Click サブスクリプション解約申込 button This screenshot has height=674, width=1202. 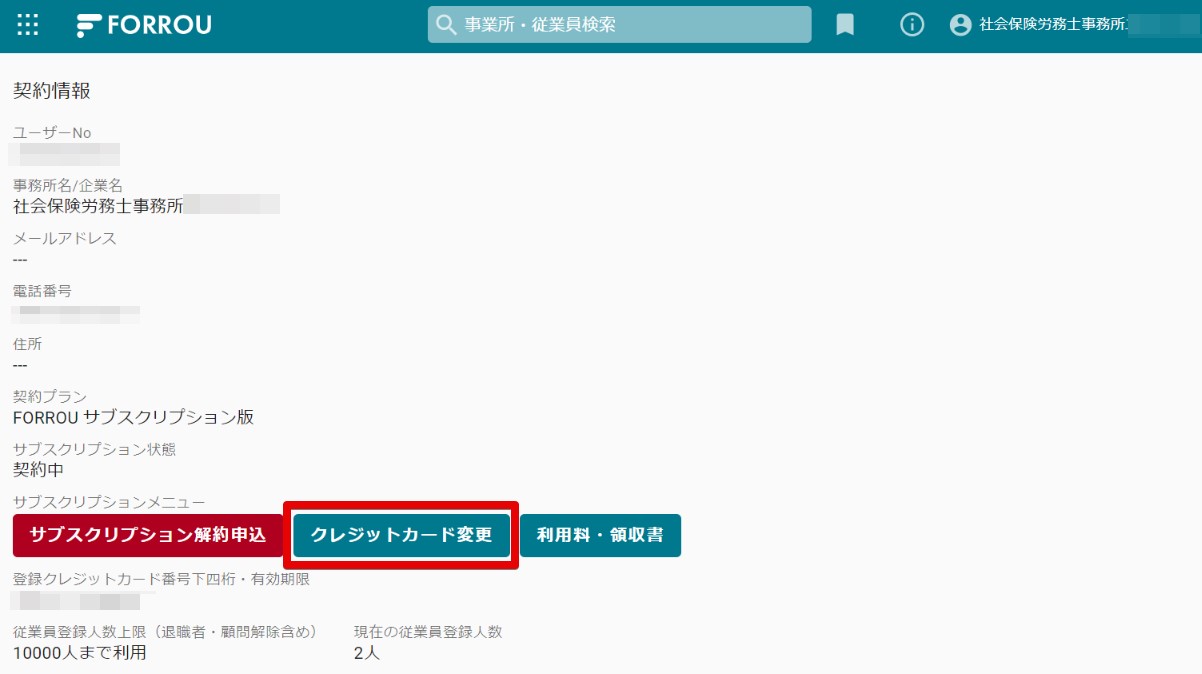[148, 535]
